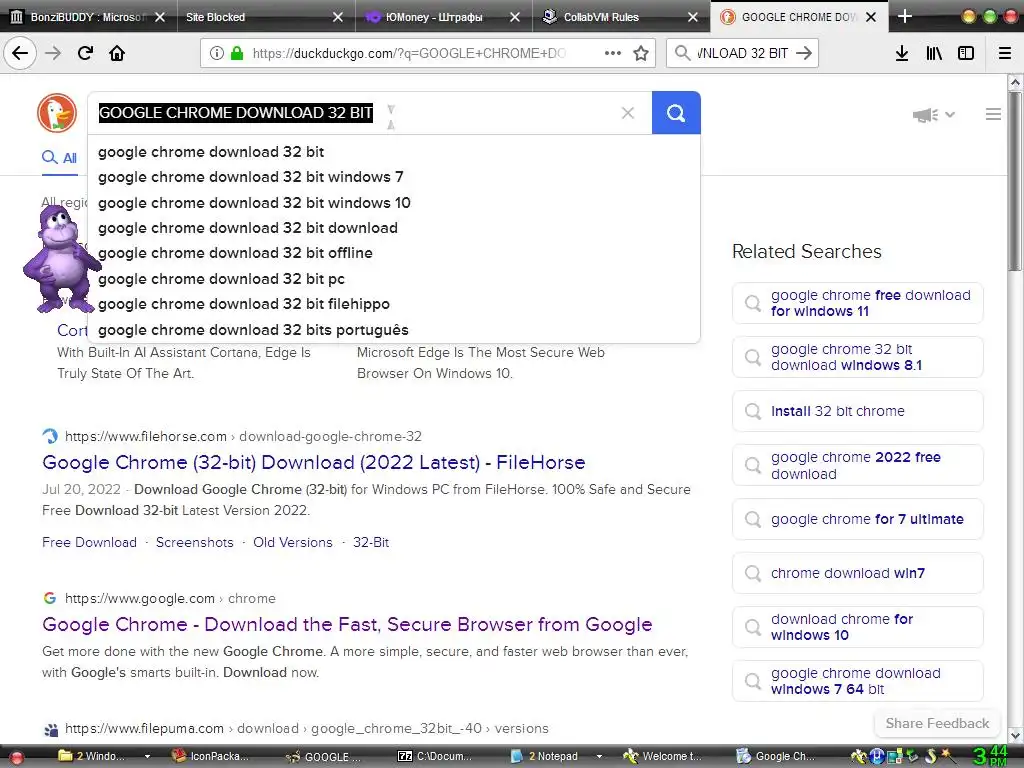Toggle the sidebar view icon
This screenshot has width=1024, height=768.
tap(966, 53)
